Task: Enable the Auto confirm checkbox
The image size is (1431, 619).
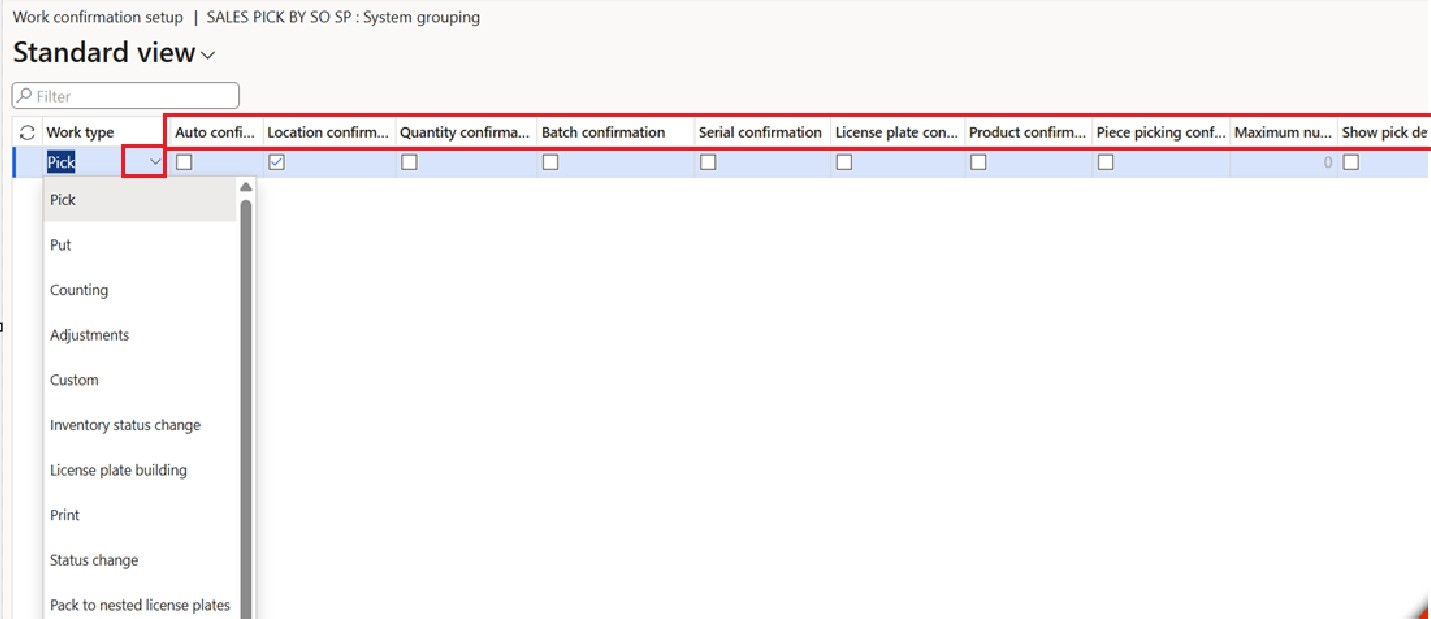Action: [x=184, y=162]
